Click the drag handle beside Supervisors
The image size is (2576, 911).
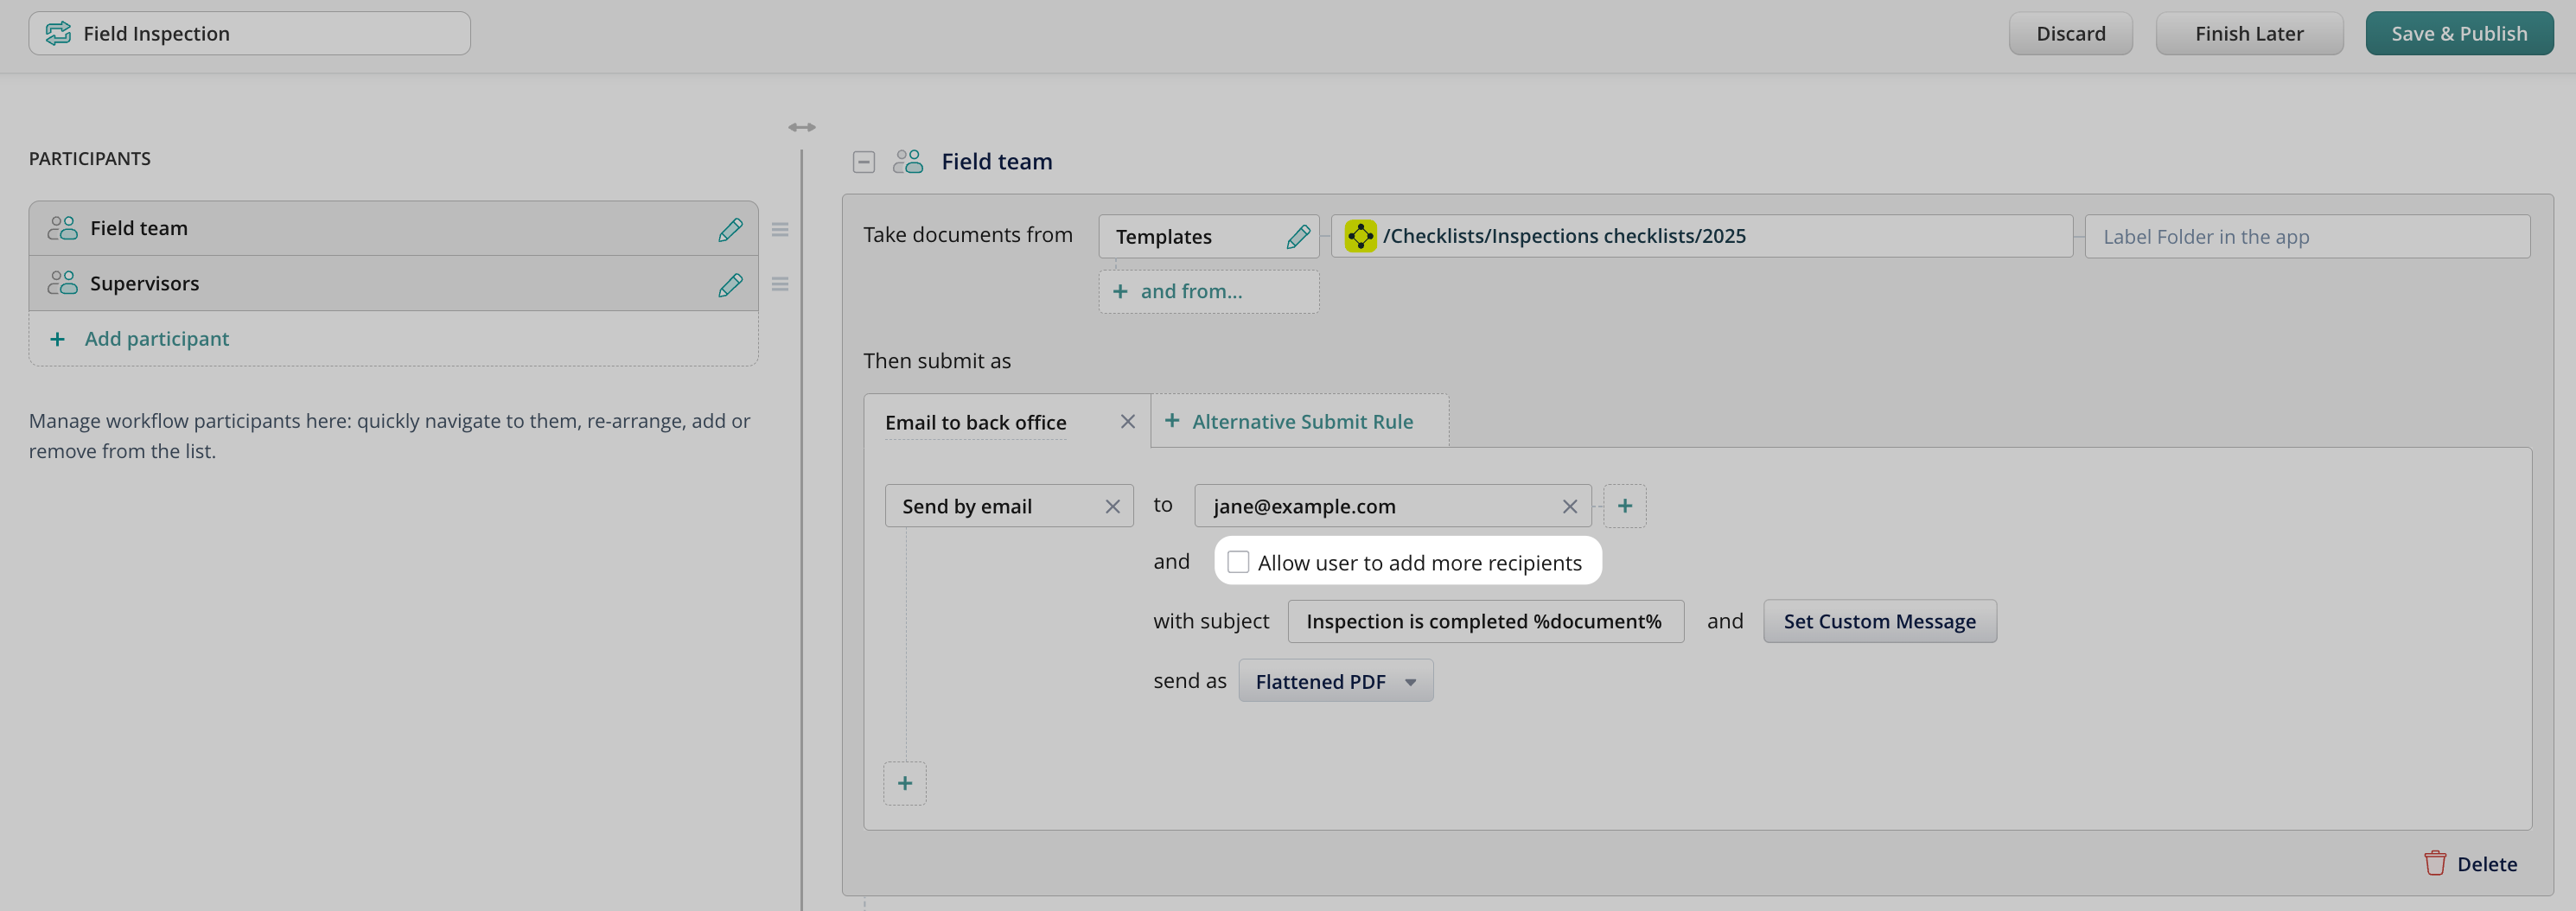780,284
